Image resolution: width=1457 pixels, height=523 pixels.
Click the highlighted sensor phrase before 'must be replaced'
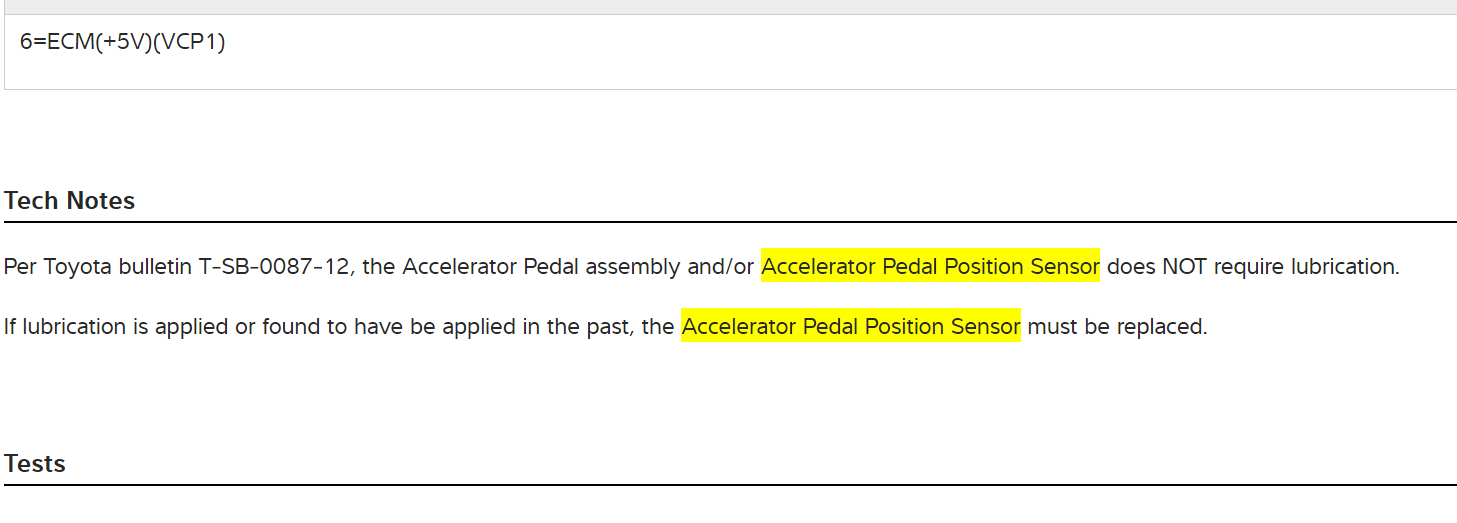[x=851, y=327]
